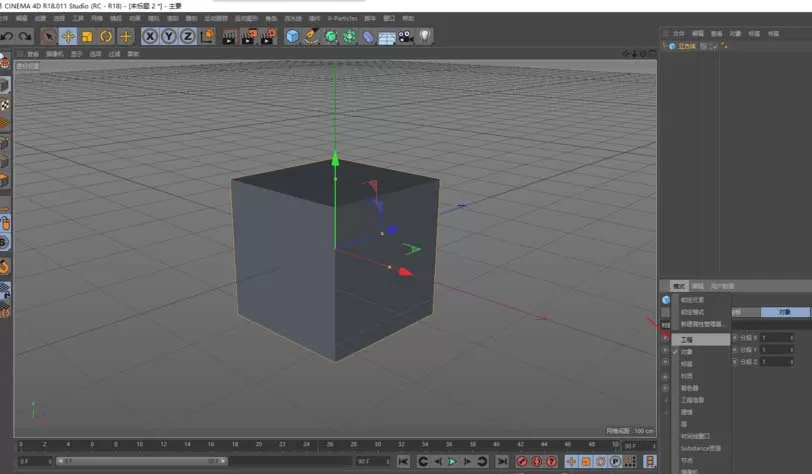Screen dimensions: 812x474
Task: Click the Light bulb icon
Action: [x=425, y=36]
